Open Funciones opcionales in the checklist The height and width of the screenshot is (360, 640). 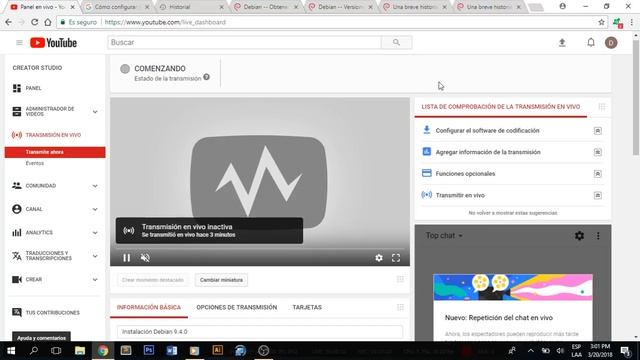tap(465, 173)
